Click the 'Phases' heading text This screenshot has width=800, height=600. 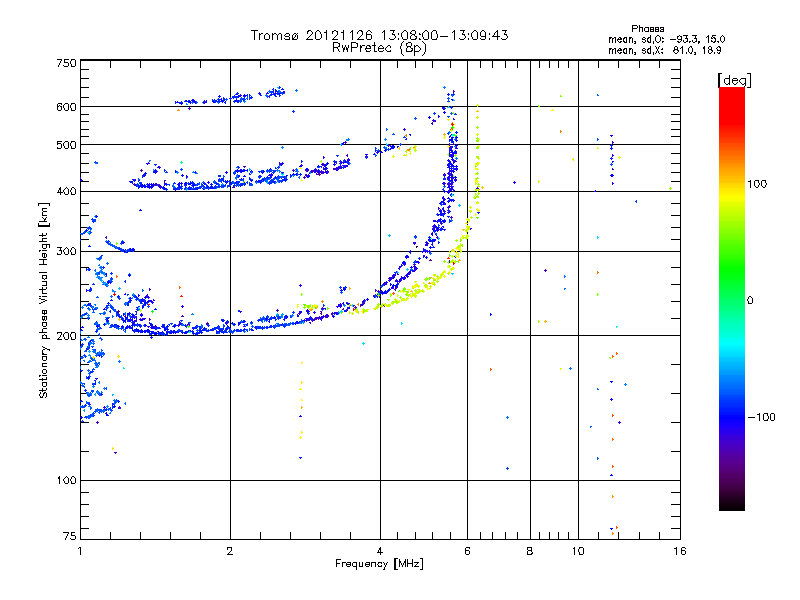point(647,29)
